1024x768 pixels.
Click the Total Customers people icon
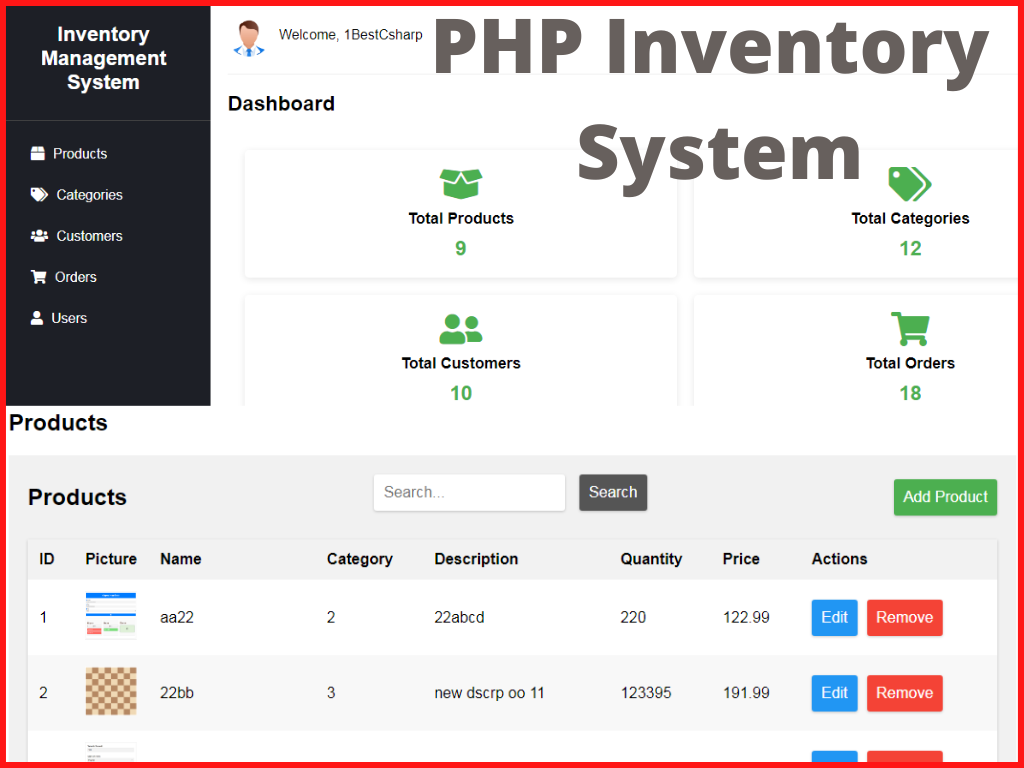point(460,327)
